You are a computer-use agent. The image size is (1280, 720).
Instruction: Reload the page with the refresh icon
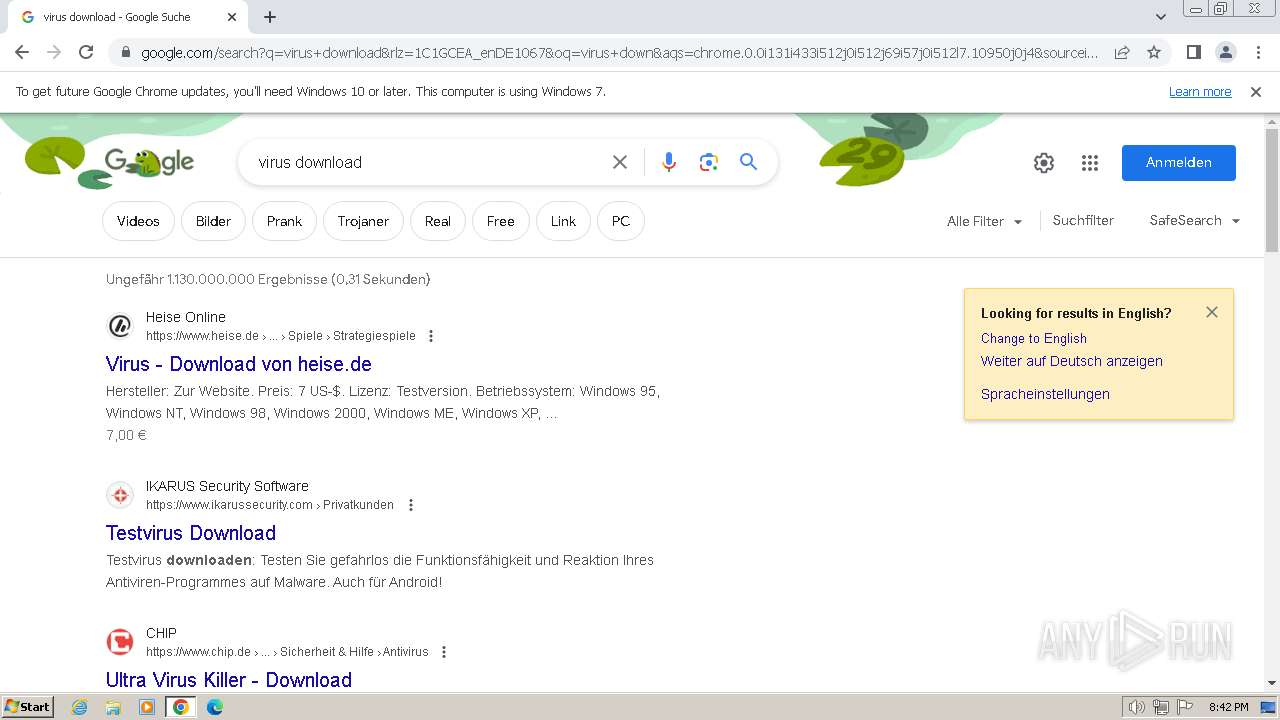pyautogui.click(x=86, y=52)
